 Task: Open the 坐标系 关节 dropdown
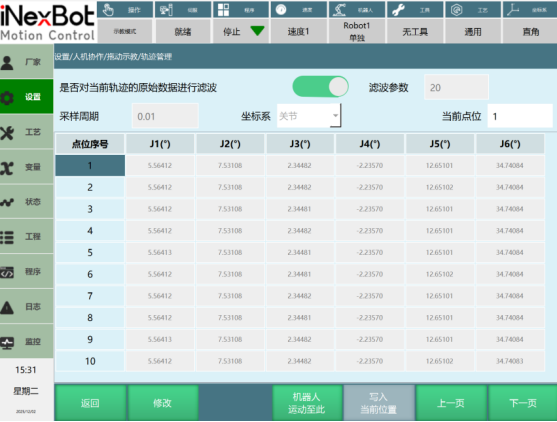(309, 116)
